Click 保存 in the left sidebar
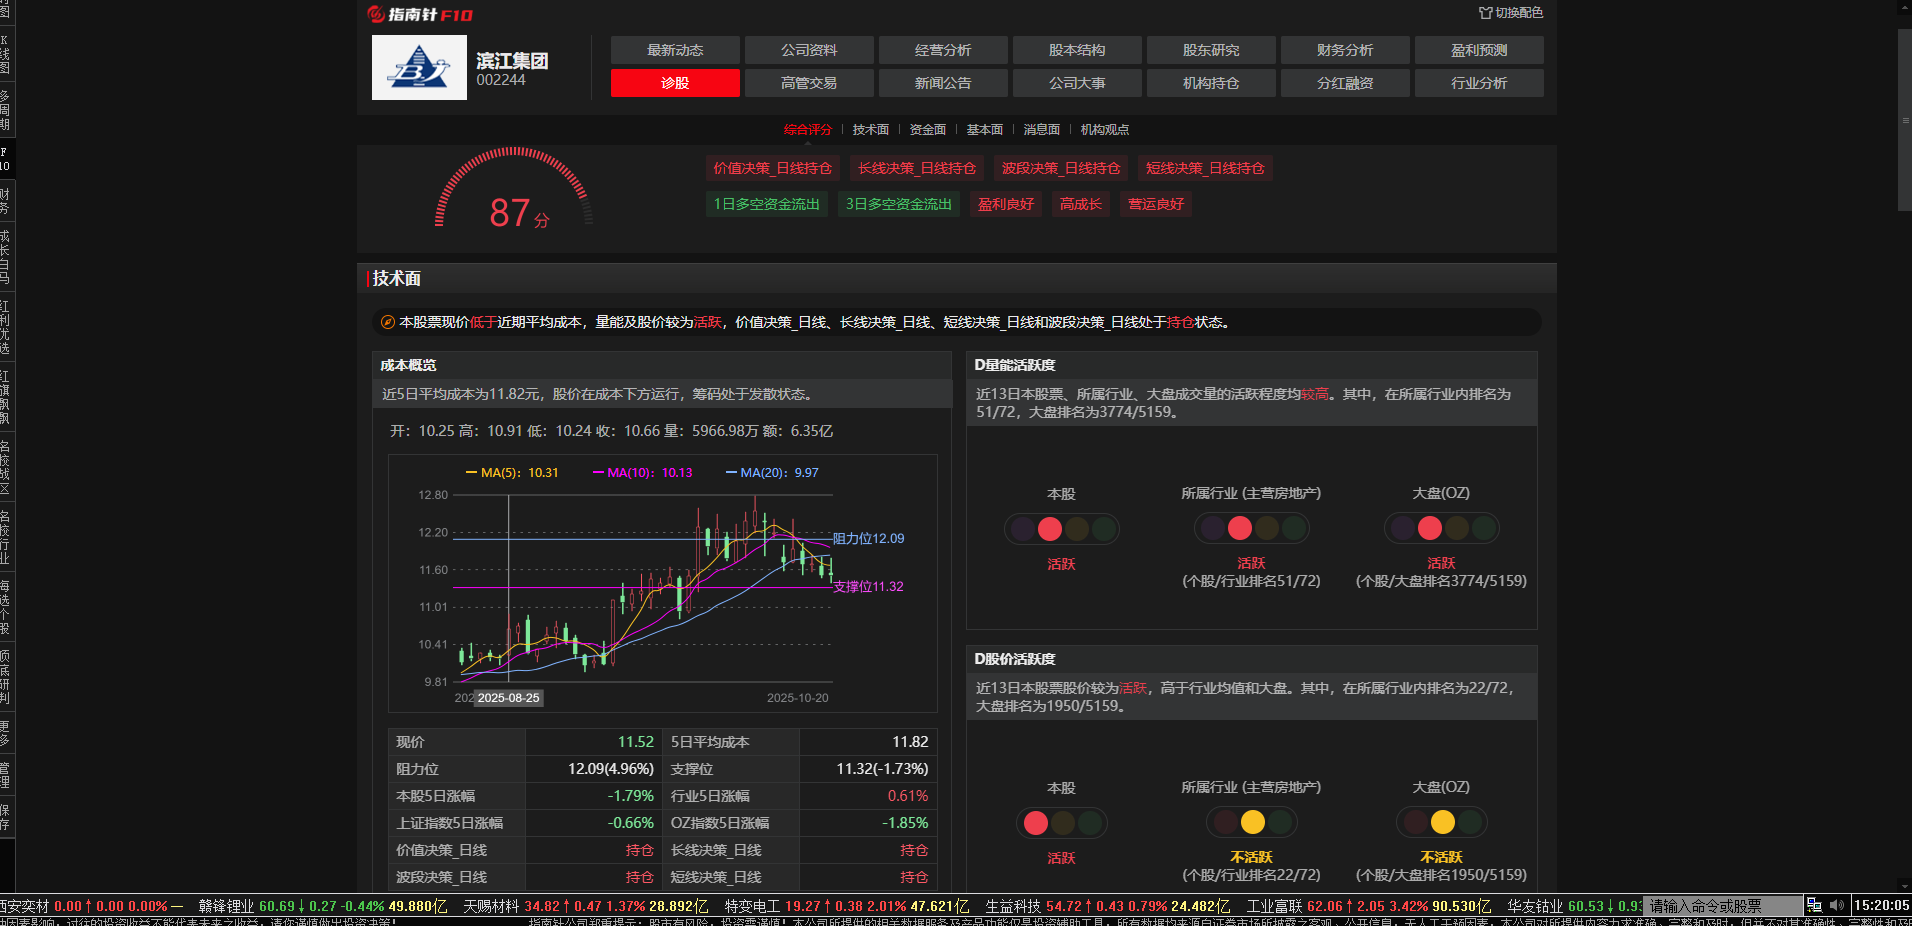 [5, 817]
